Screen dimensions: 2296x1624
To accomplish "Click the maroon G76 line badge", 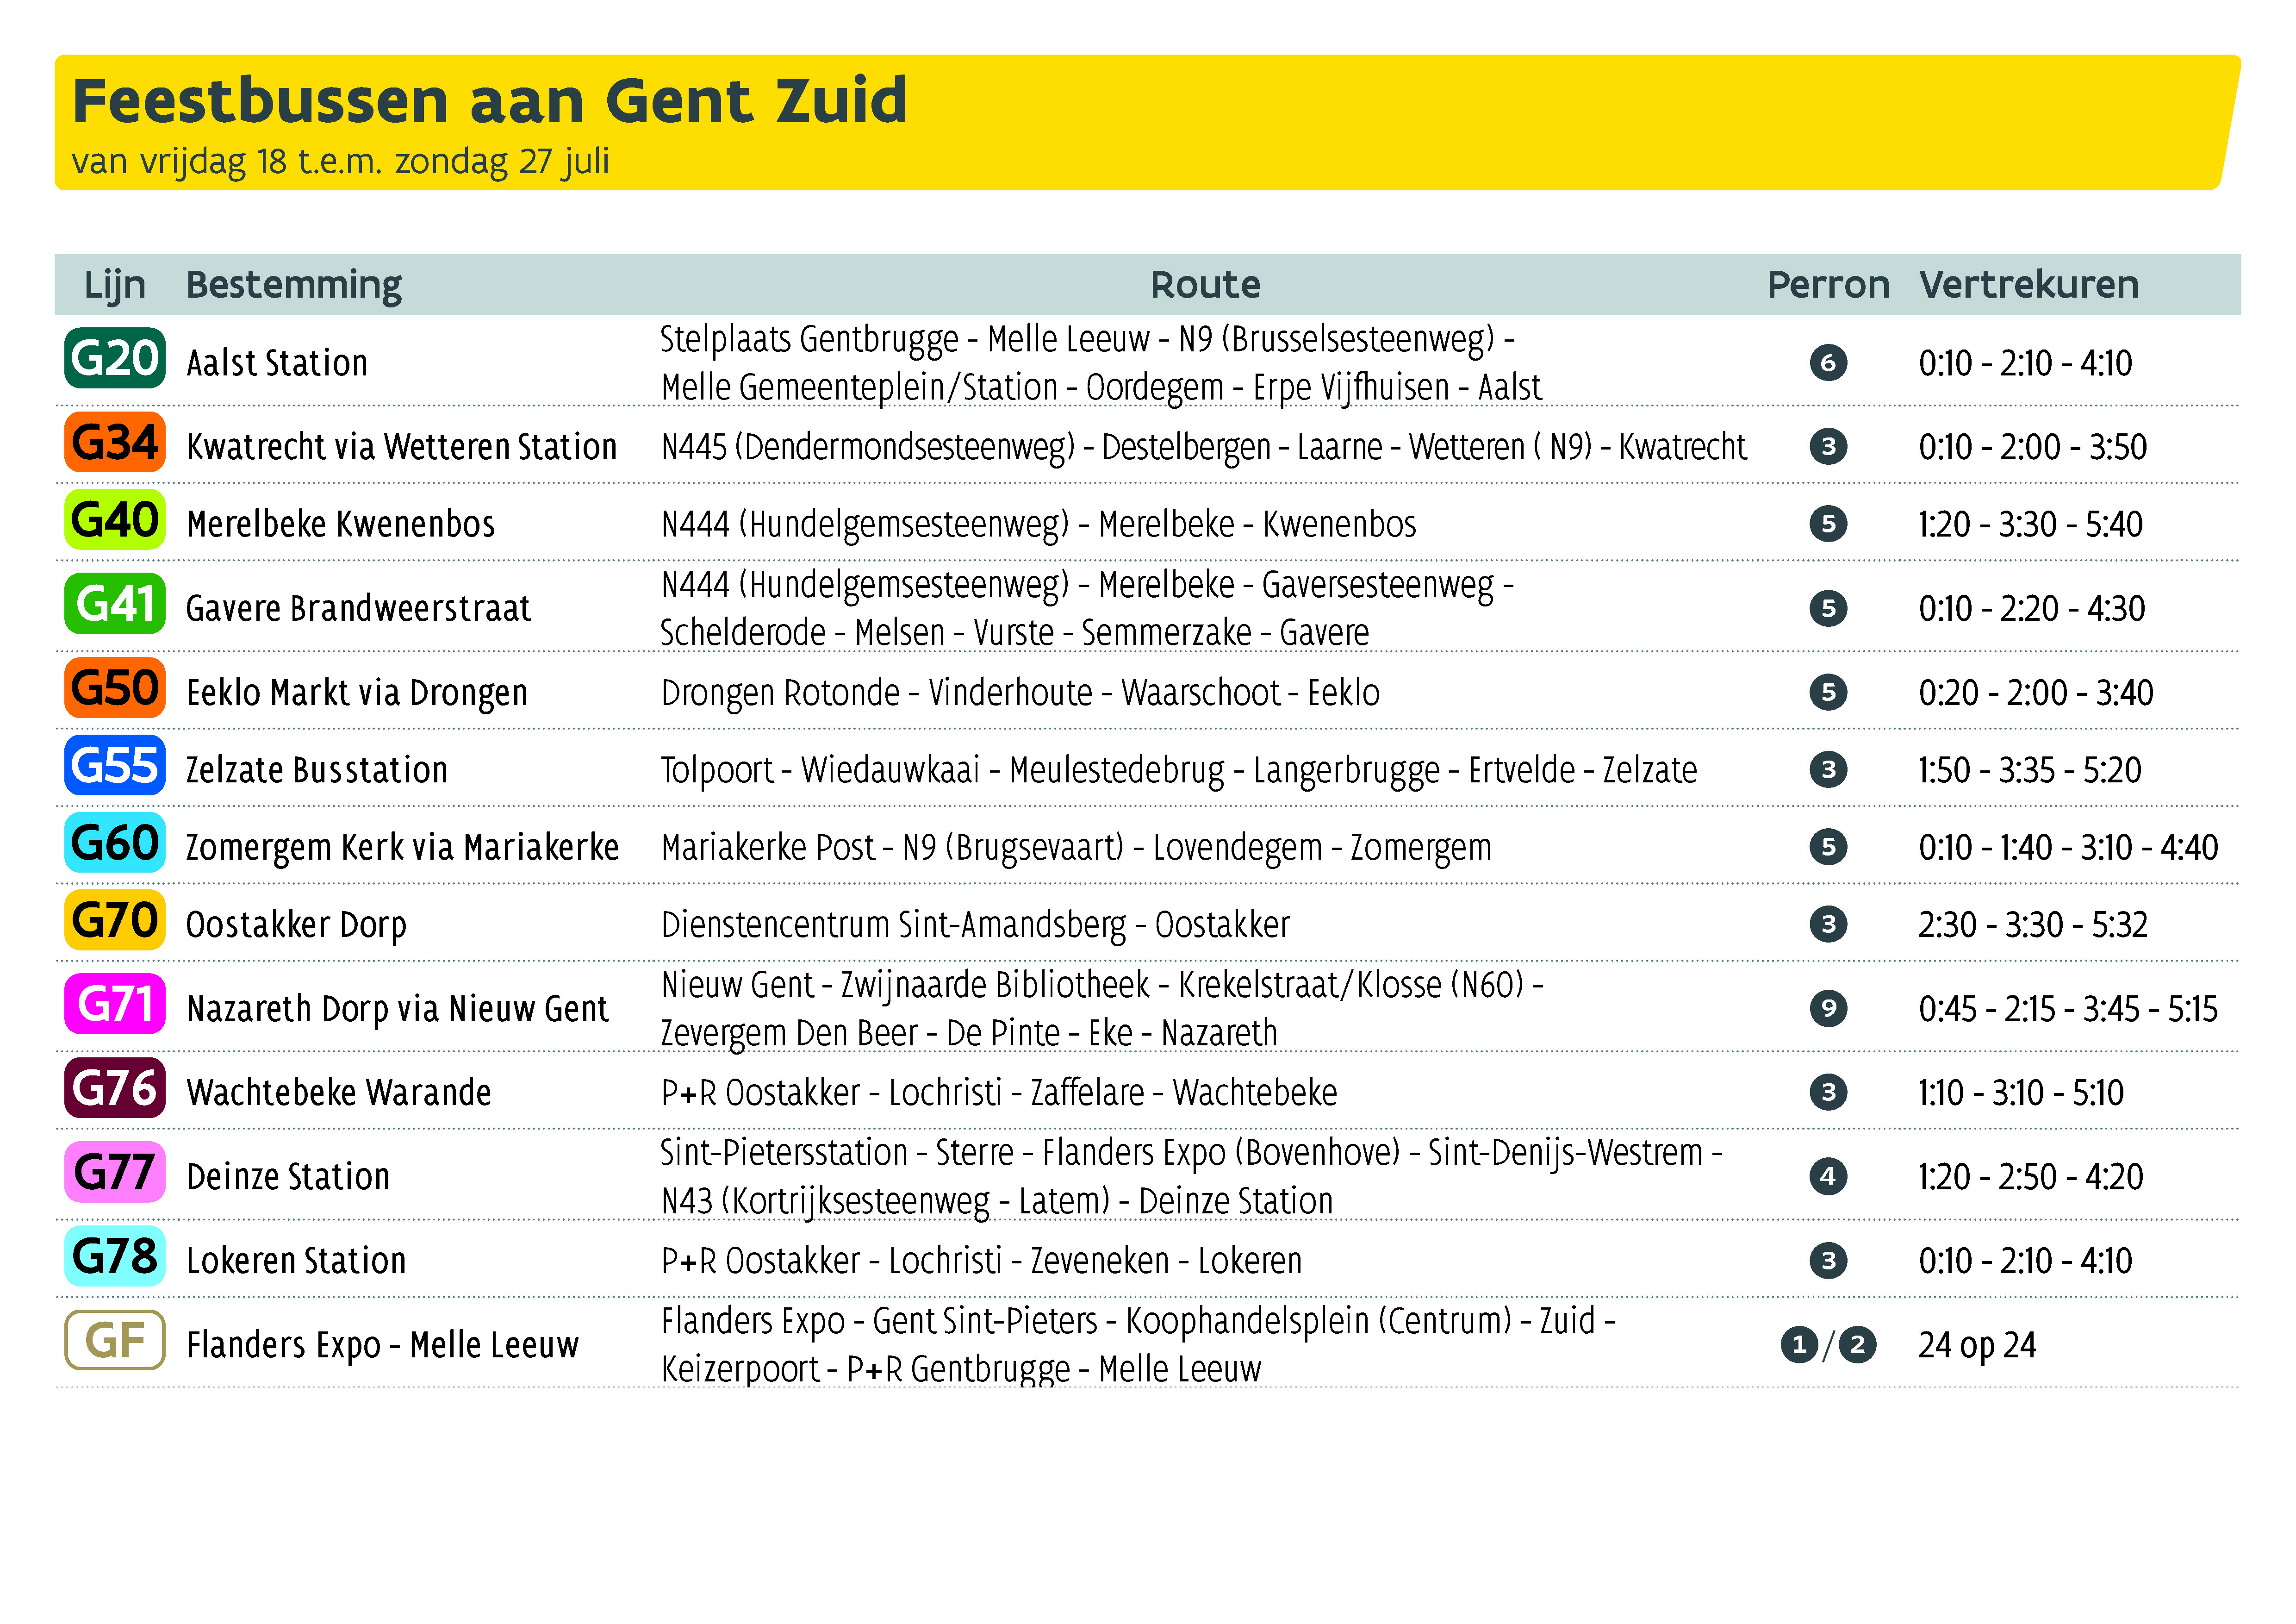I will tap(115, 1088).
